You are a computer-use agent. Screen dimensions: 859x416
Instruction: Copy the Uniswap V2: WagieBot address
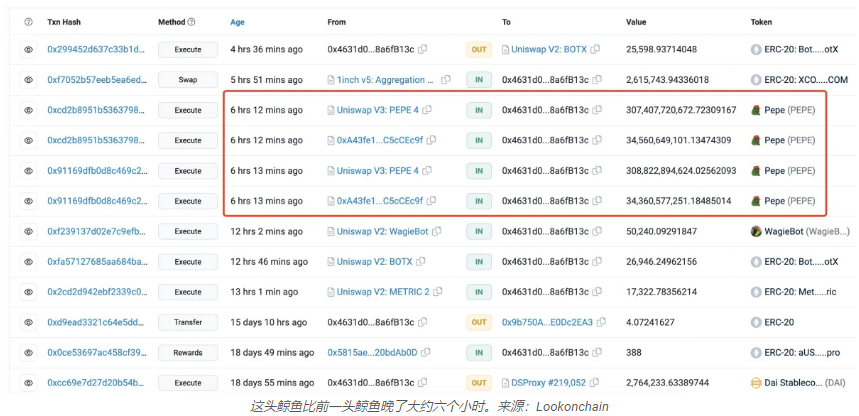[x=437, y=232]
